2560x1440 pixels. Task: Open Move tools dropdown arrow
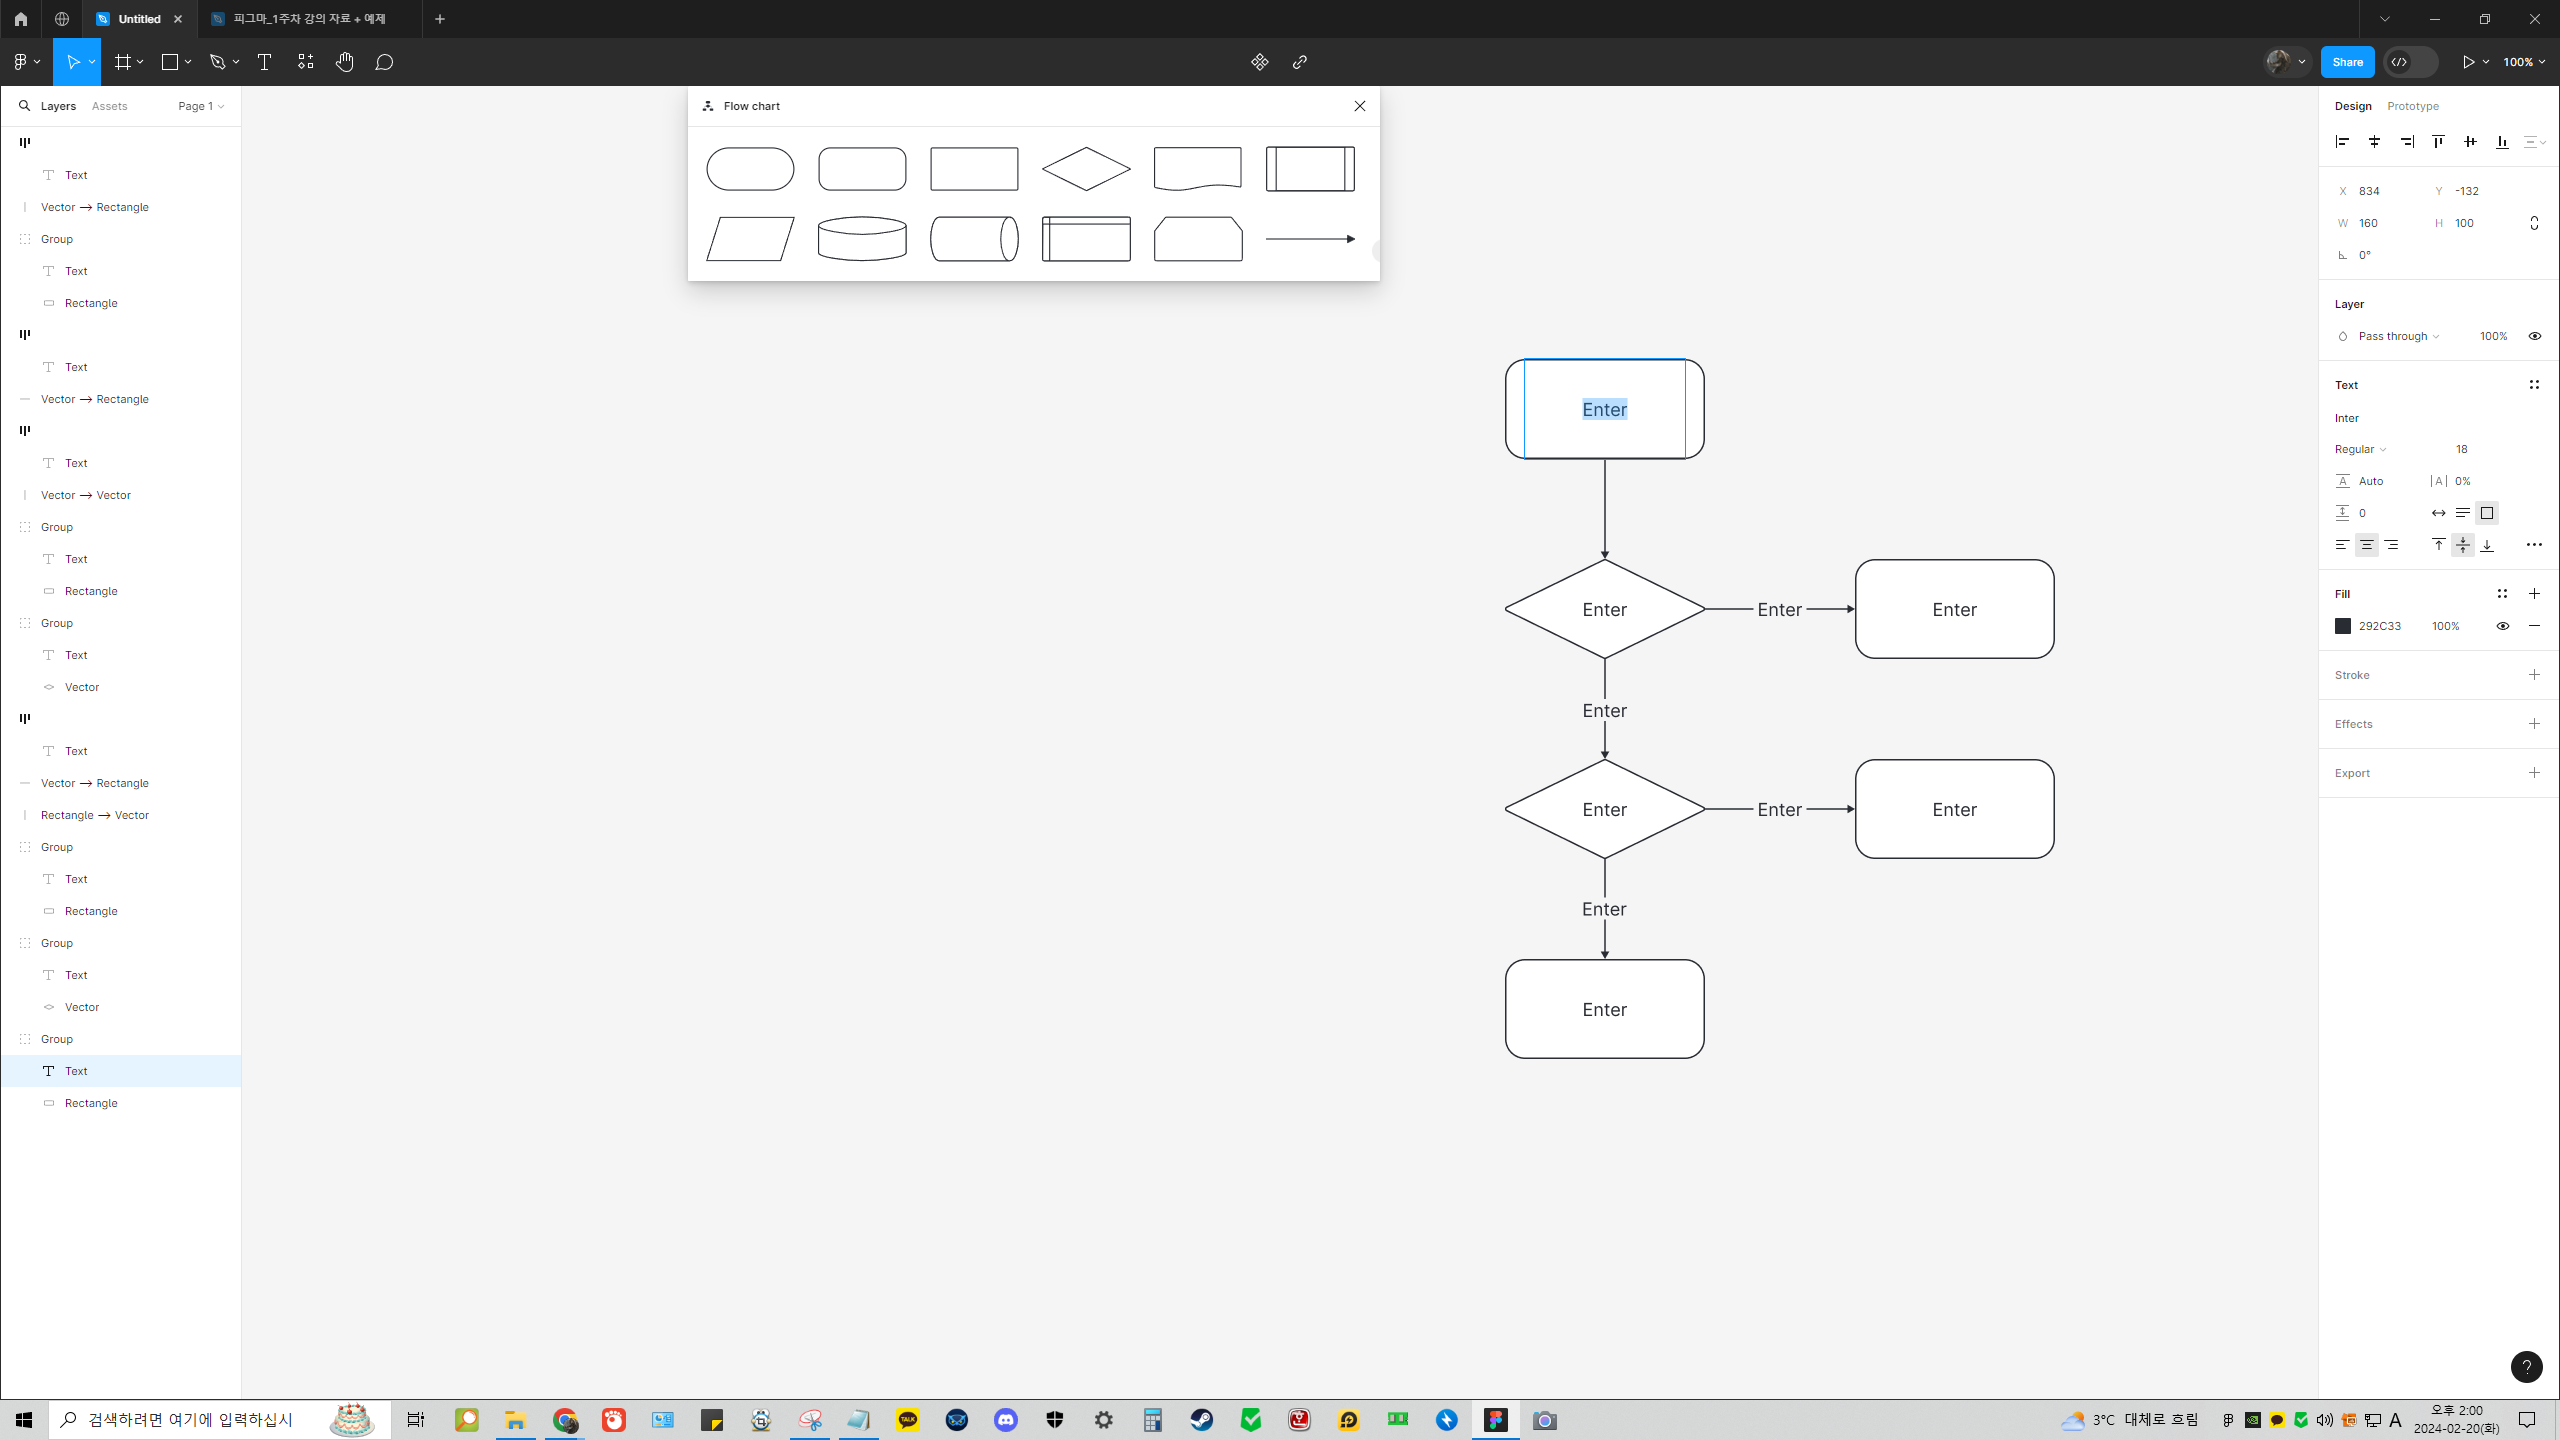point(92,62)
